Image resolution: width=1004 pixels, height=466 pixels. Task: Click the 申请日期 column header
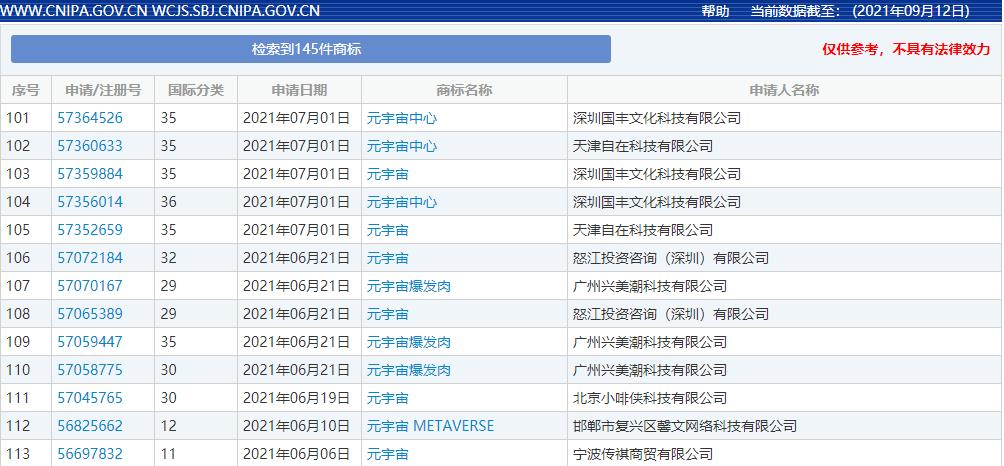pos(299,90)
